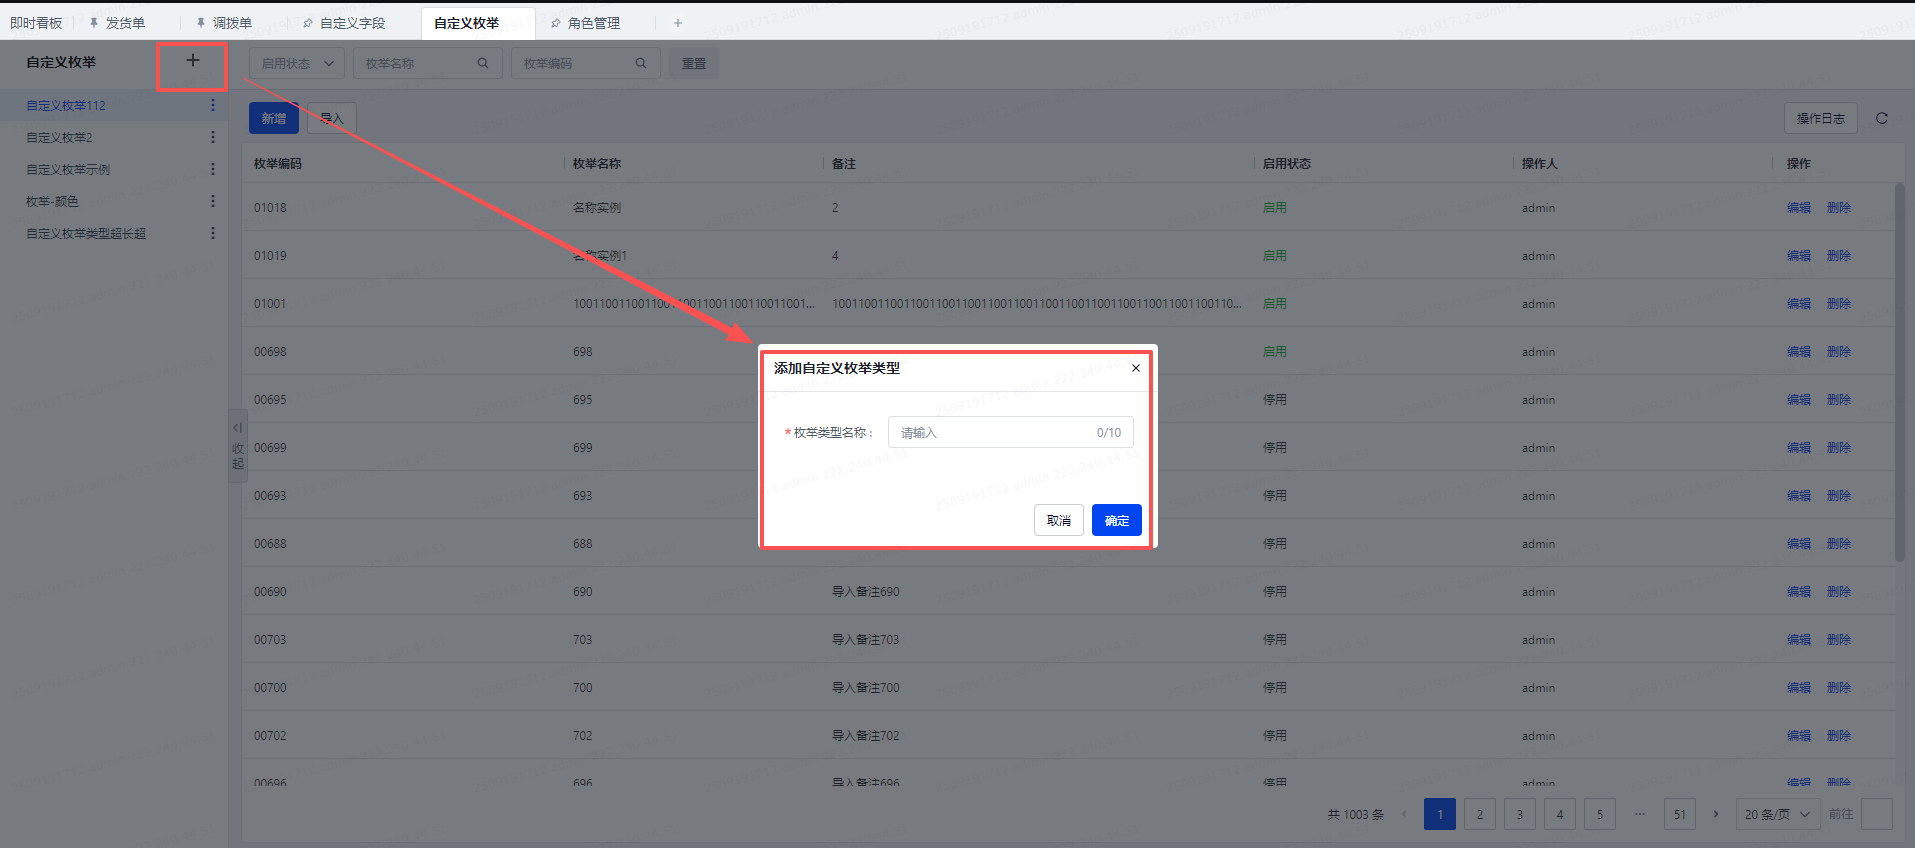The width and height of the screenshot is (1915, 848).
Task: Go to page 4
Action: (1560, 814)
